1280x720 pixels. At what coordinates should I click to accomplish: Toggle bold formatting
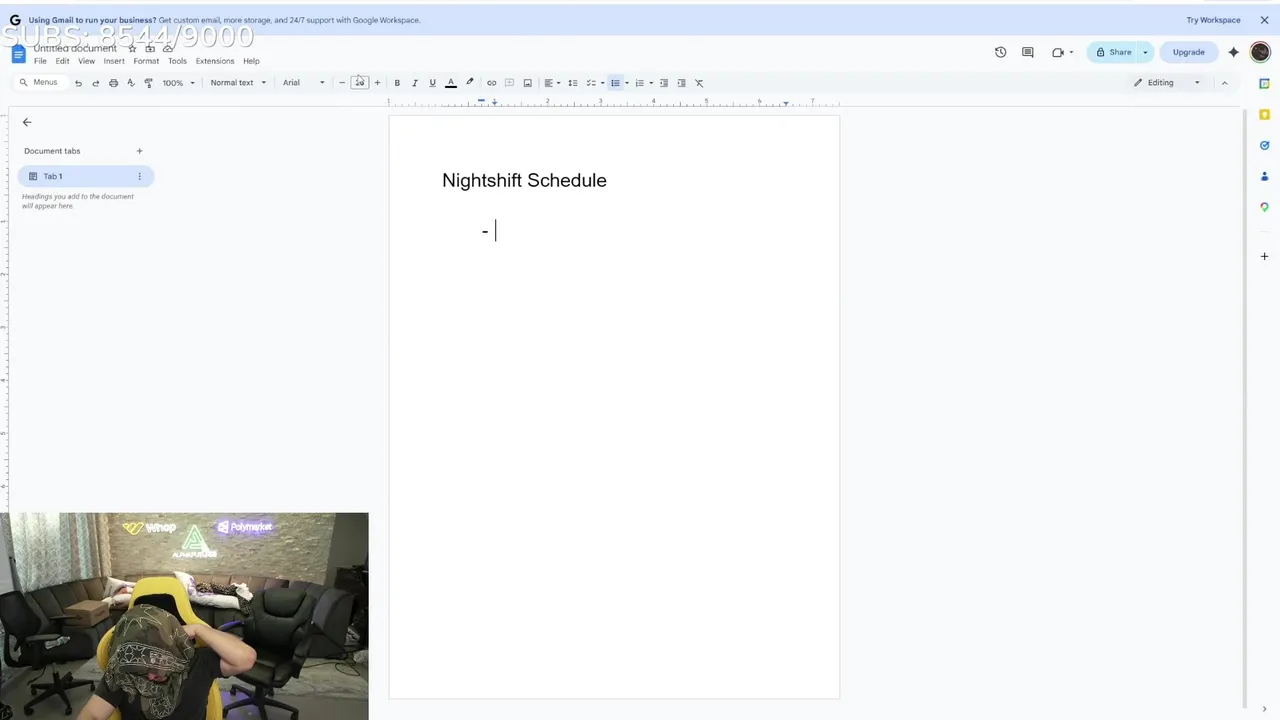397,83
